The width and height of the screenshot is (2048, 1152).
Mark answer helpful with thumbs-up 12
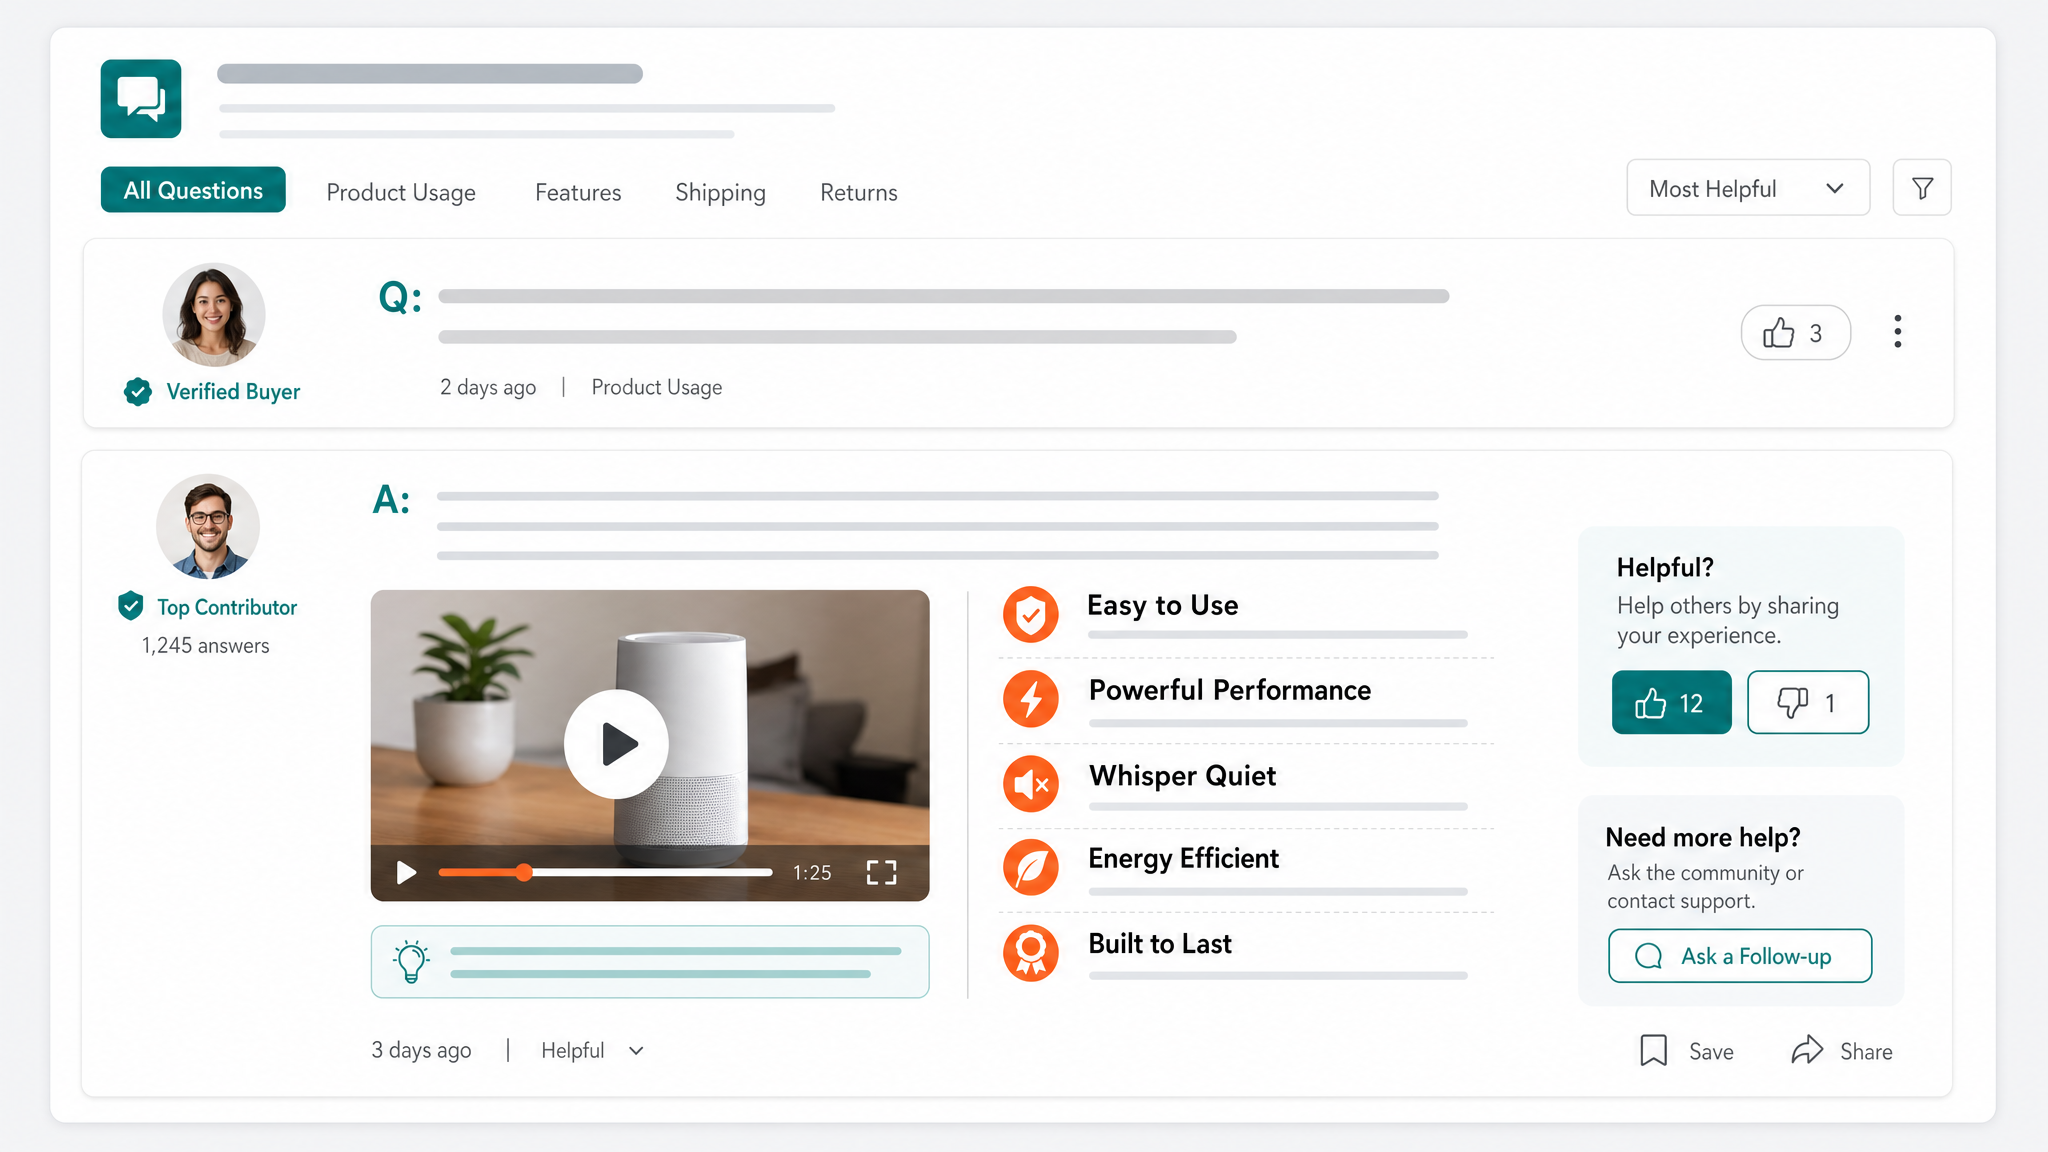pyautogui.click(x=1671, y=703)
